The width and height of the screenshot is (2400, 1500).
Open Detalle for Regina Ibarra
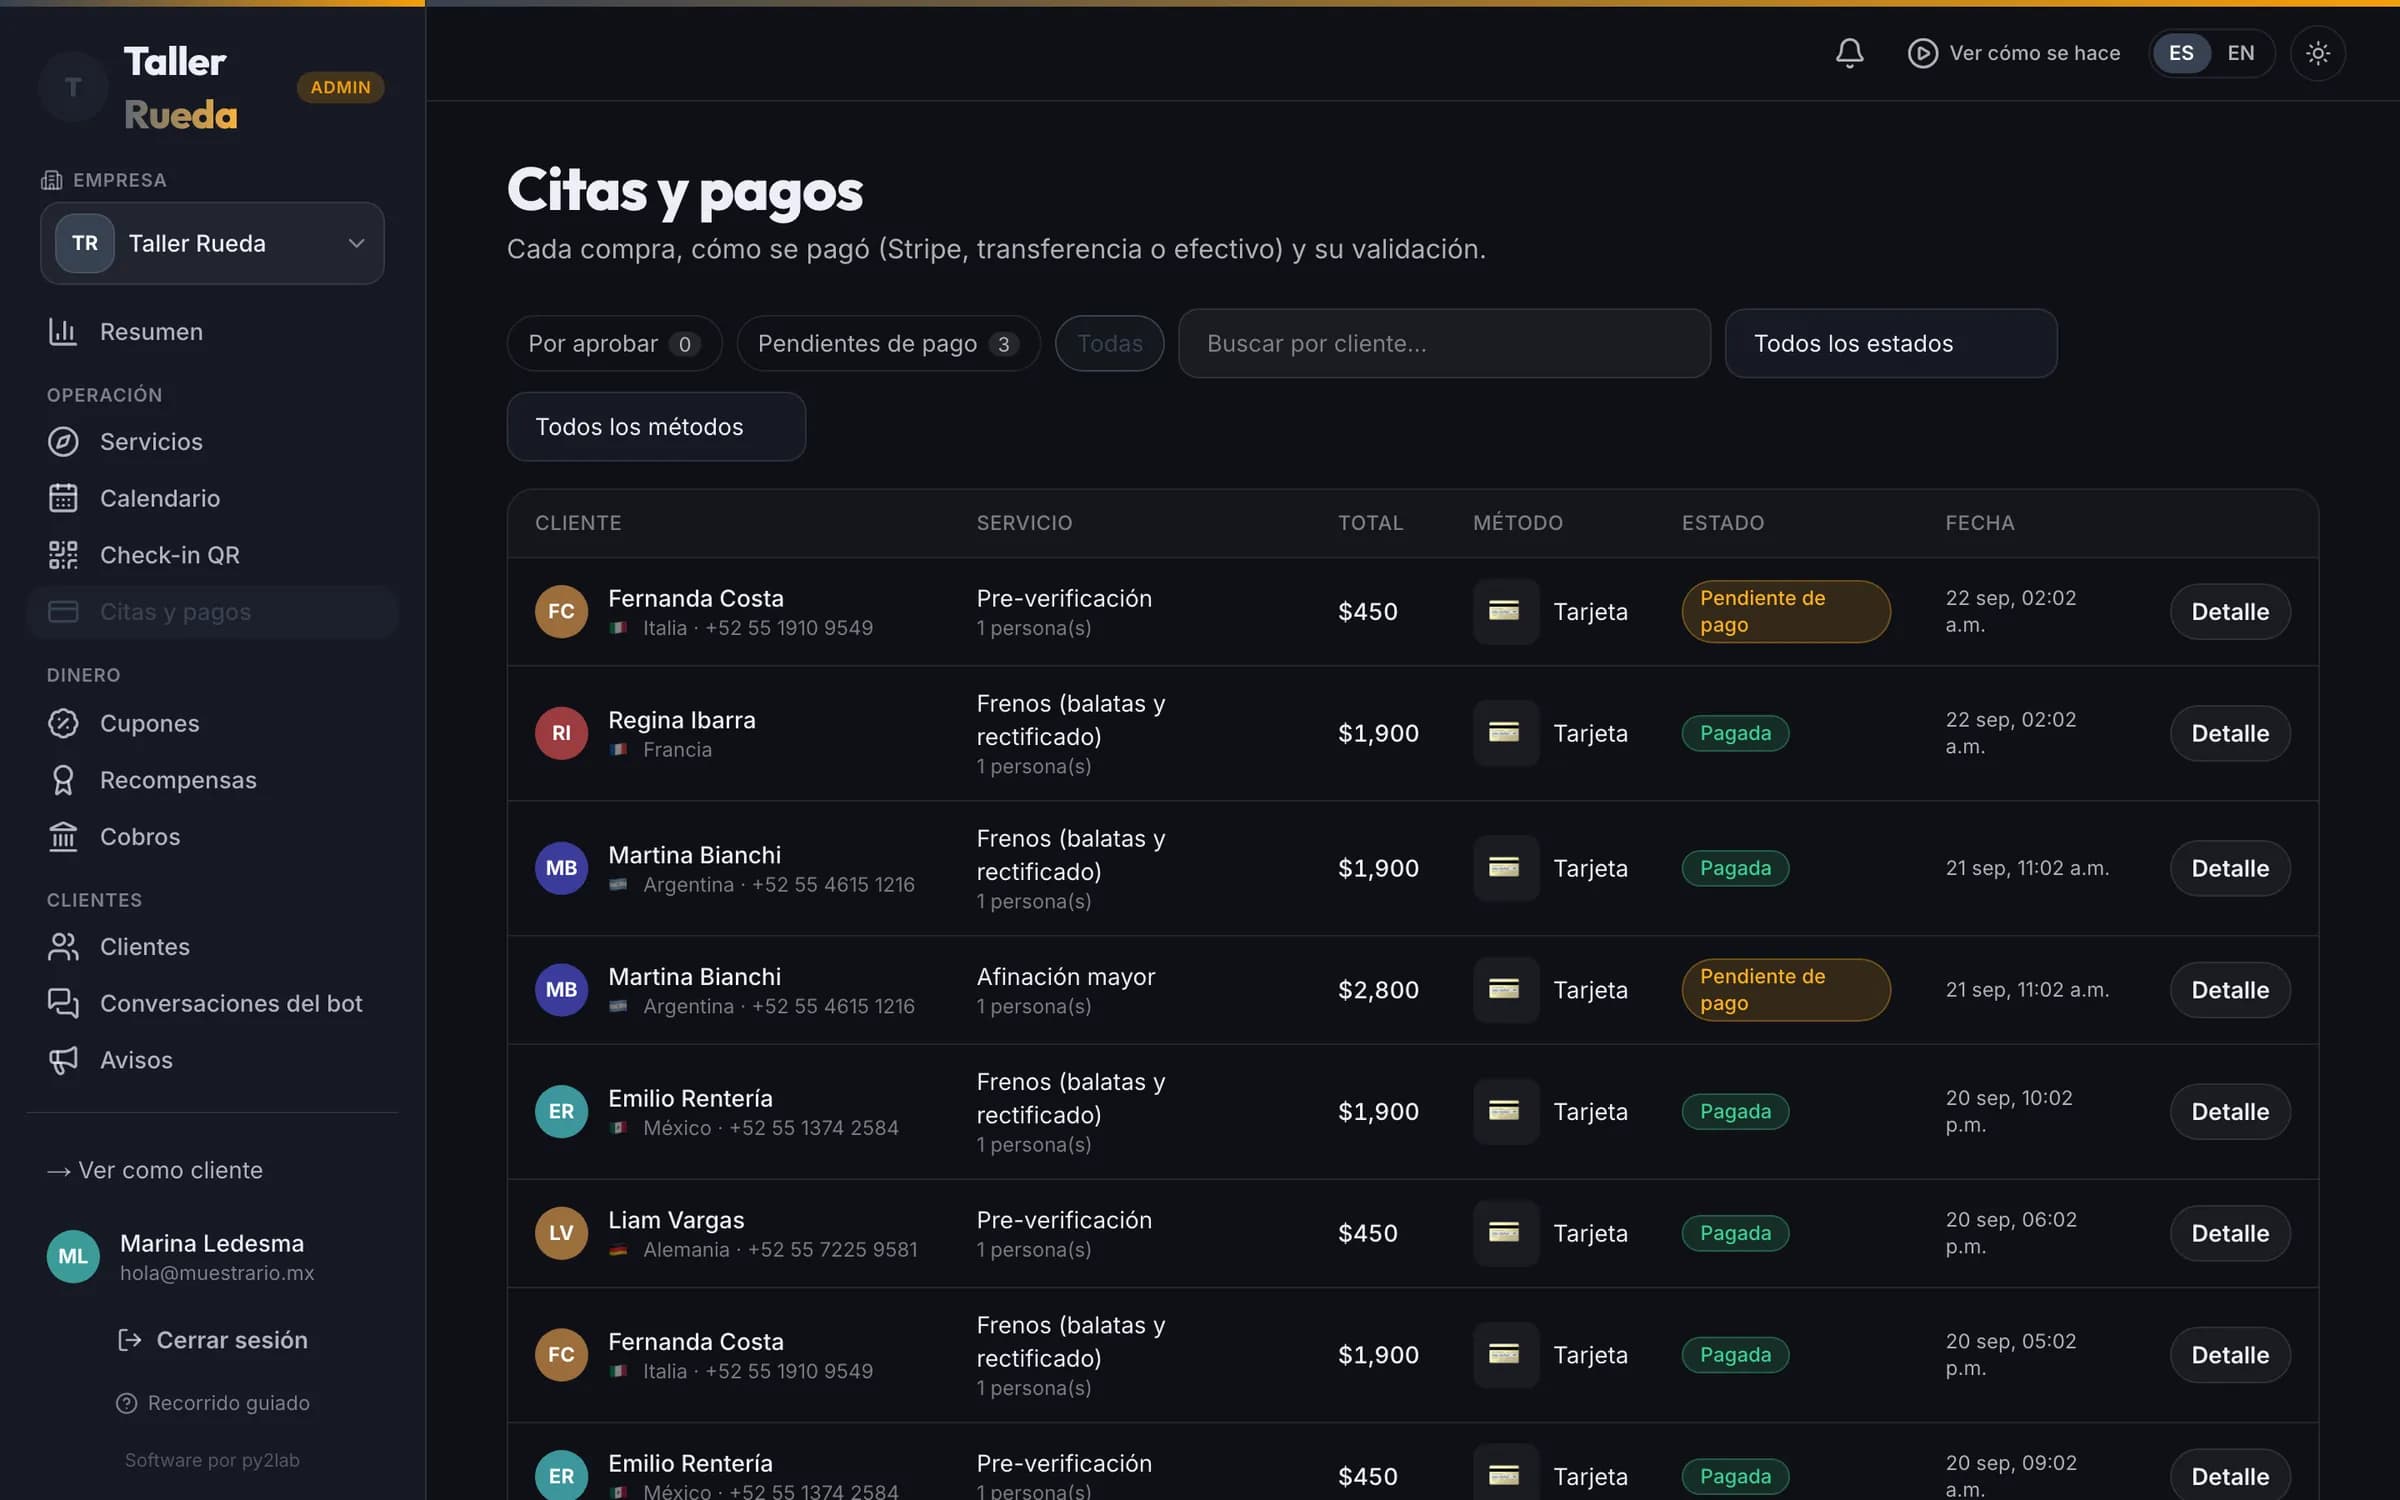2229,733
